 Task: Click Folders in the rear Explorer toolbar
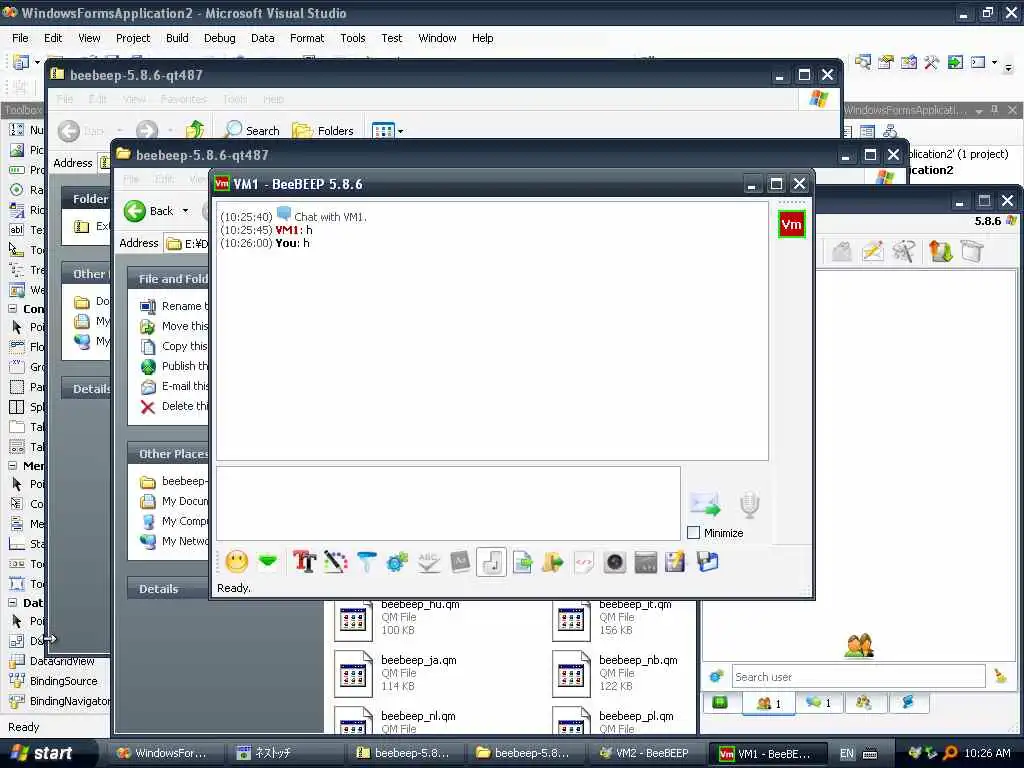[x=323, y=131]
